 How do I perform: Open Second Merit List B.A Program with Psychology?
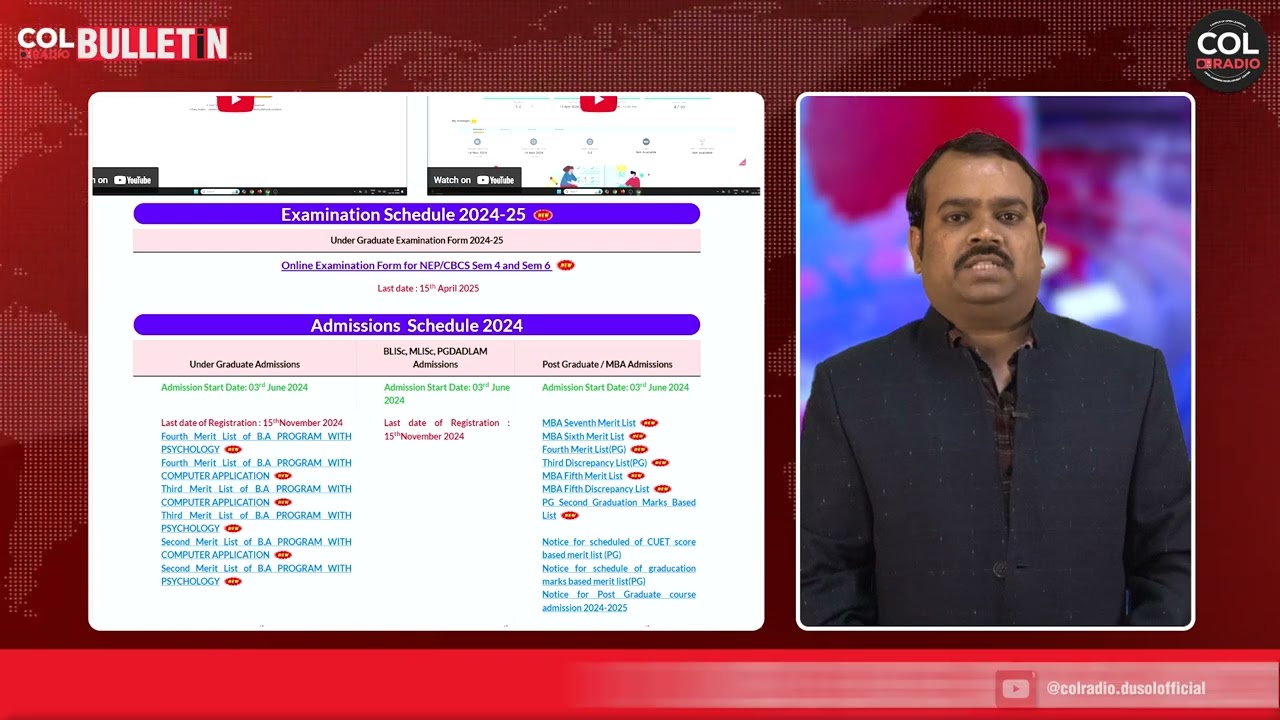(x=256, y=575)
